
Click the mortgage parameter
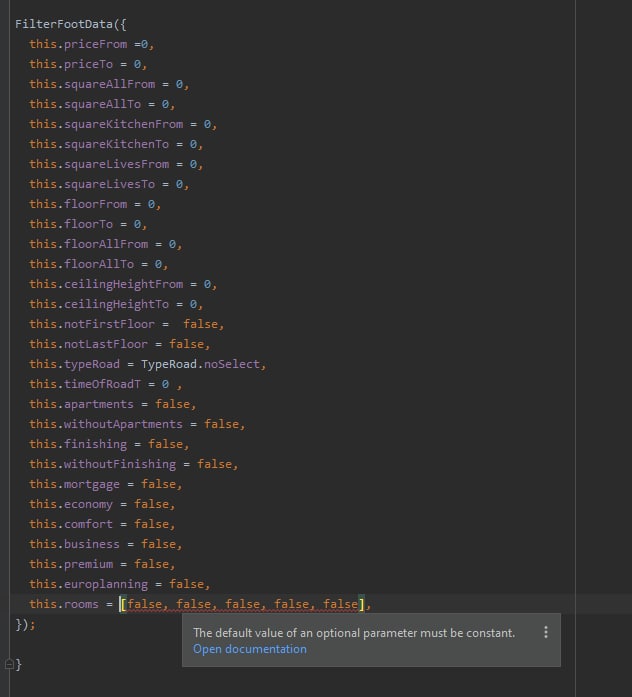[x=92, y=484]
